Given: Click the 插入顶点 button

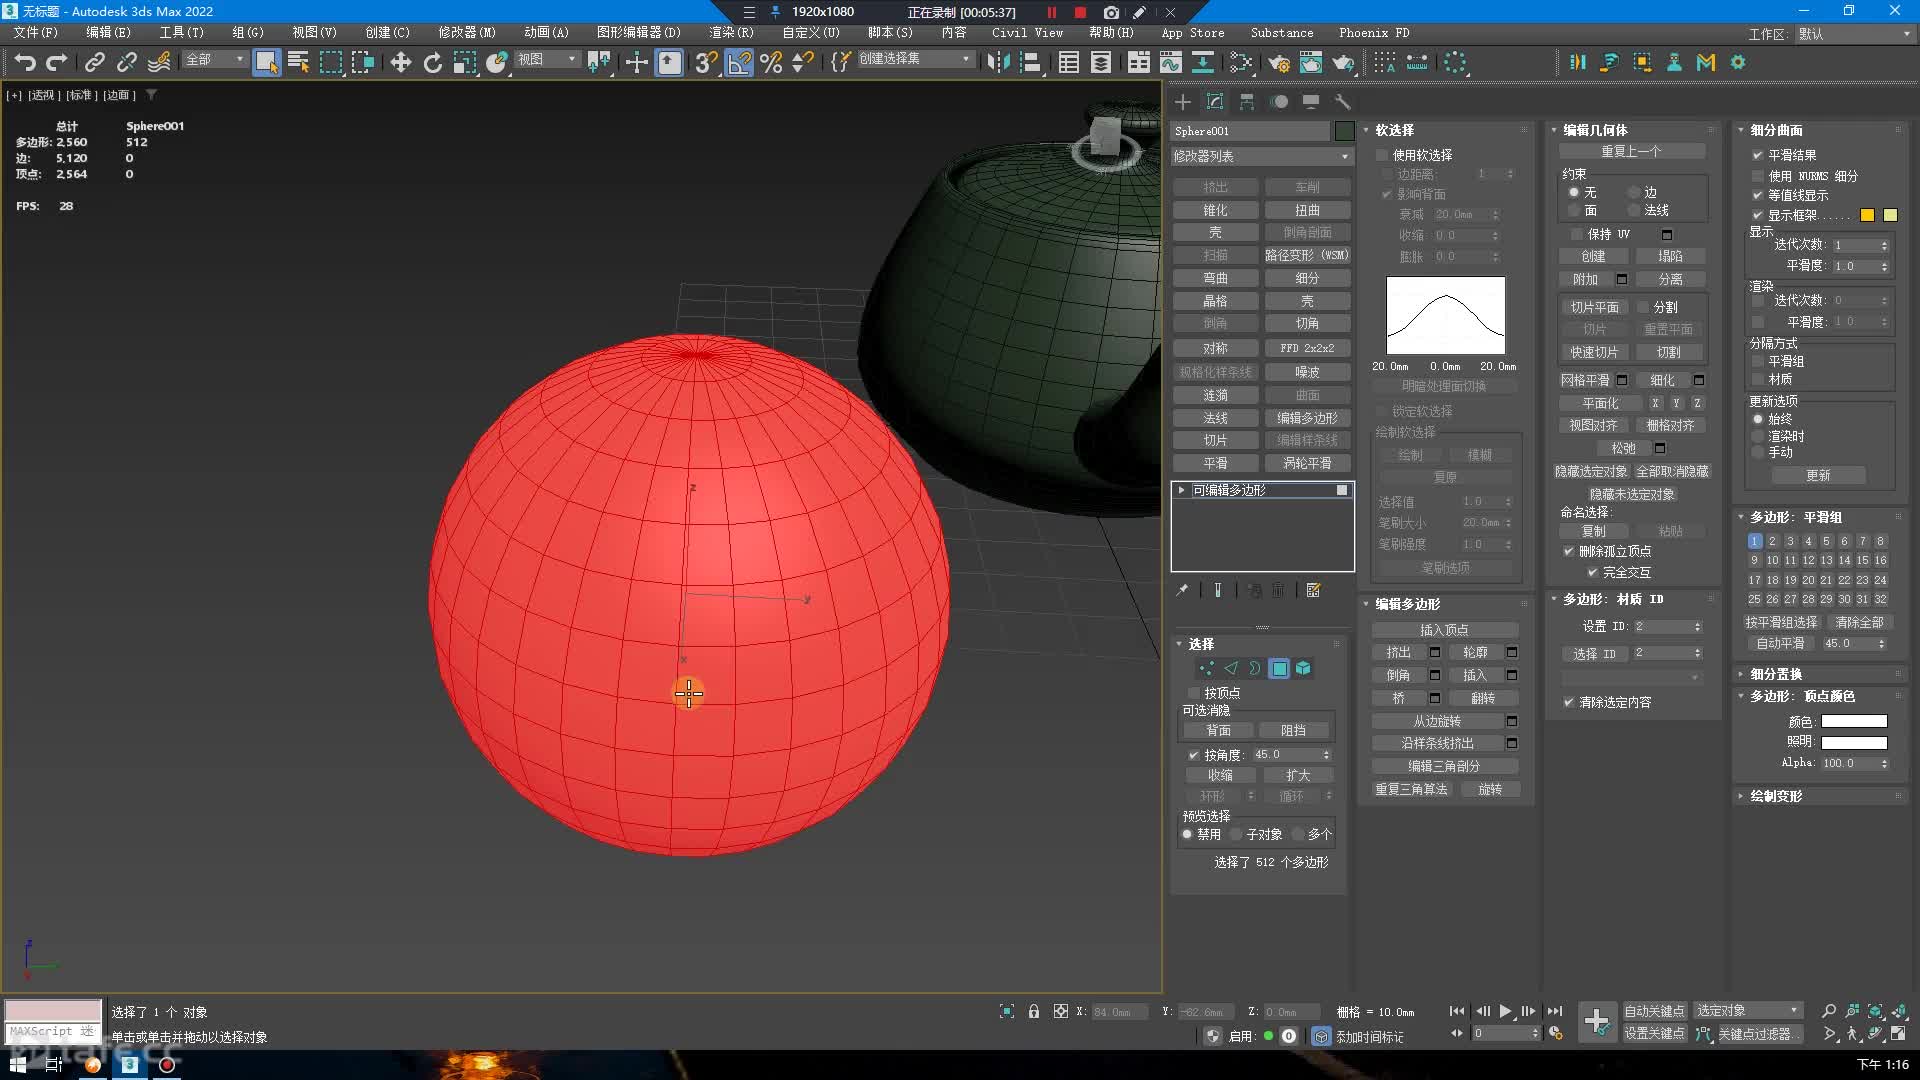Looking at the screenshot, I should 1444,630.
